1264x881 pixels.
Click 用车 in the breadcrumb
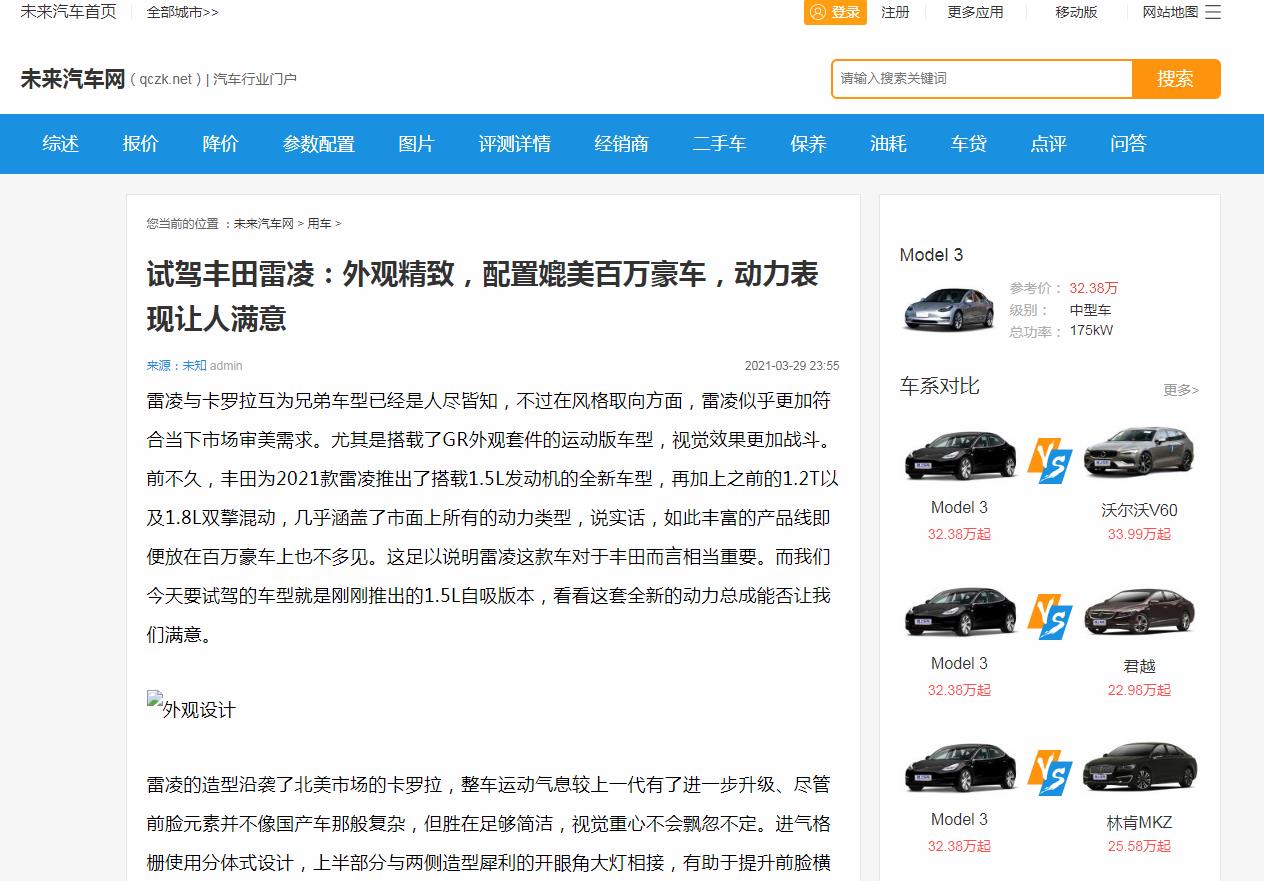(319, 224)
